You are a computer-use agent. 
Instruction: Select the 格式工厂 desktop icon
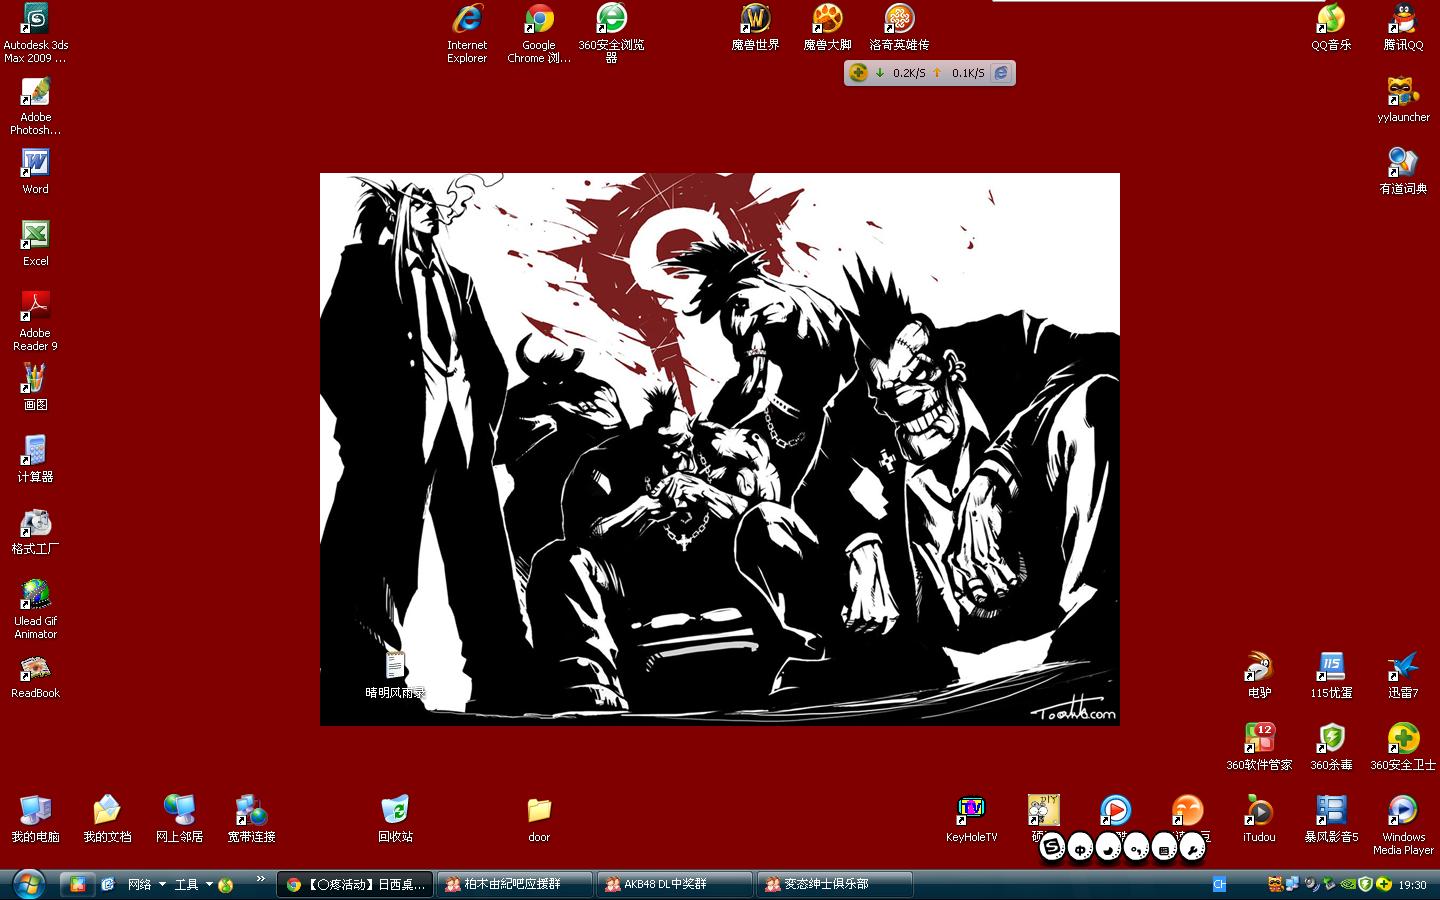(x=35, y=531)
